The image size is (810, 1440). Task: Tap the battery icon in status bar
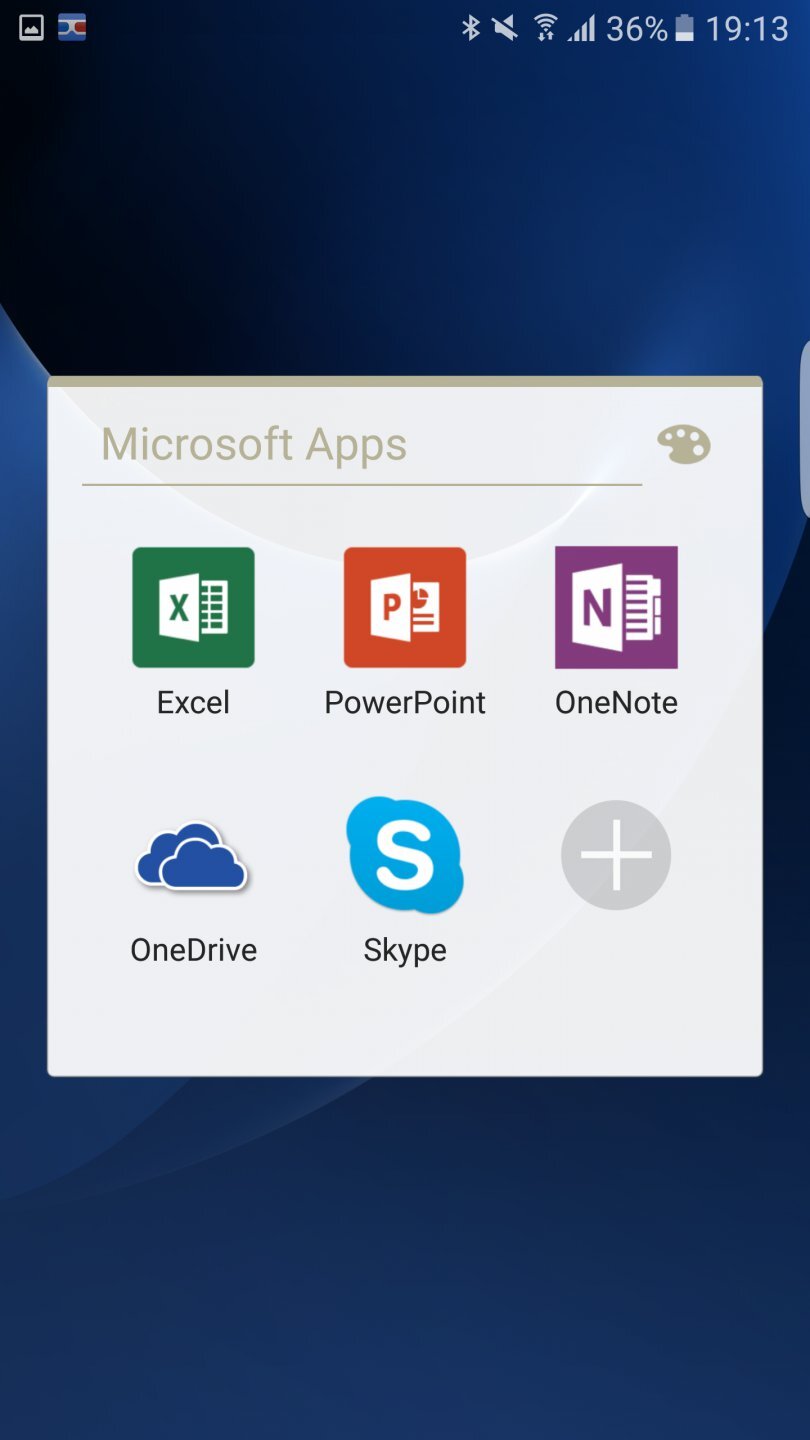(x=685, y=28)
